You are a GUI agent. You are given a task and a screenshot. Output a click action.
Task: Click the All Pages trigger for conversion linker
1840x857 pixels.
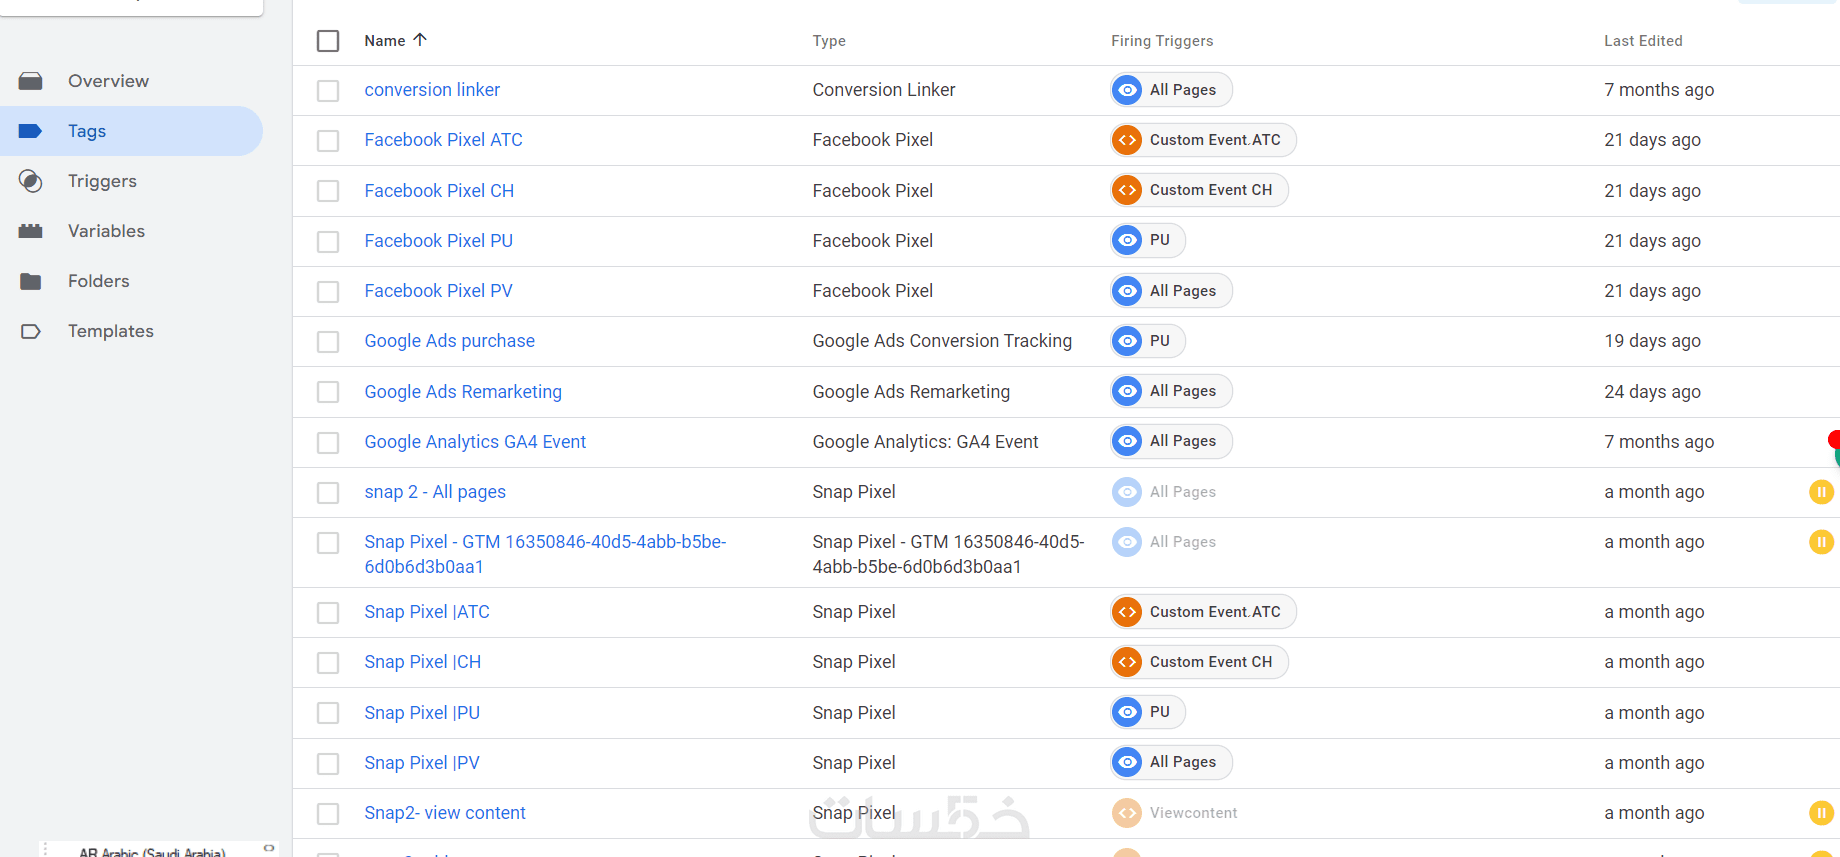pos(1171,90)
